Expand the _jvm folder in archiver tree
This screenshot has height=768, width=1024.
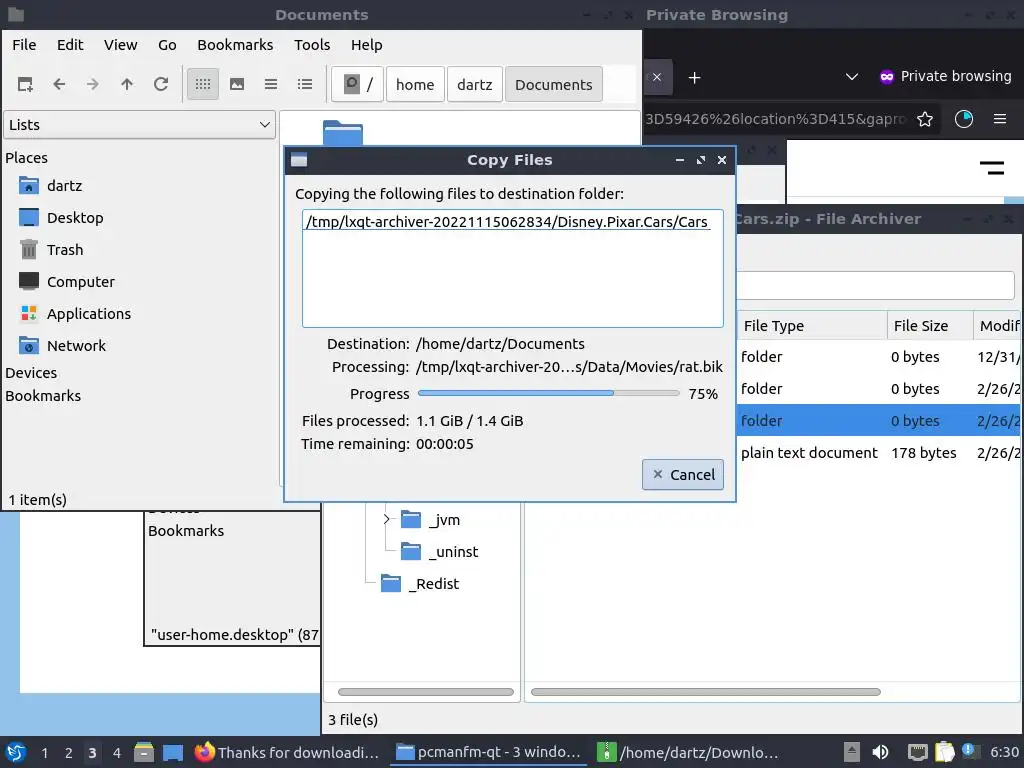[x=387, y=519]
